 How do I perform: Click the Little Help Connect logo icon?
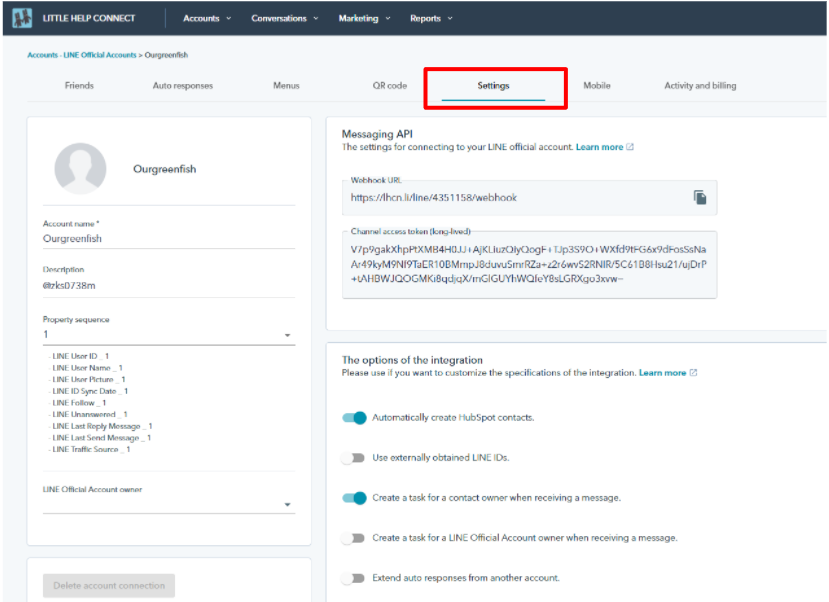[22, 18]
